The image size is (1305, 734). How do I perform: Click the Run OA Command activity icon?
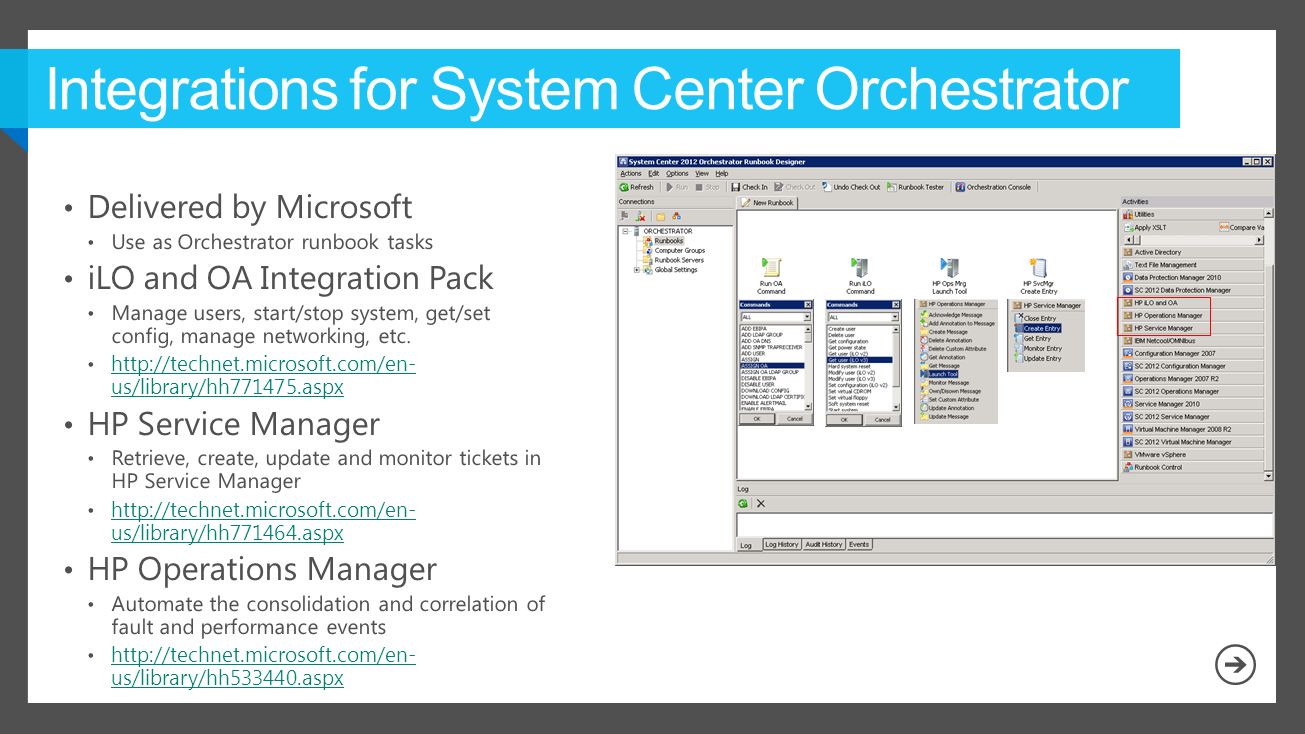(771, 267)
